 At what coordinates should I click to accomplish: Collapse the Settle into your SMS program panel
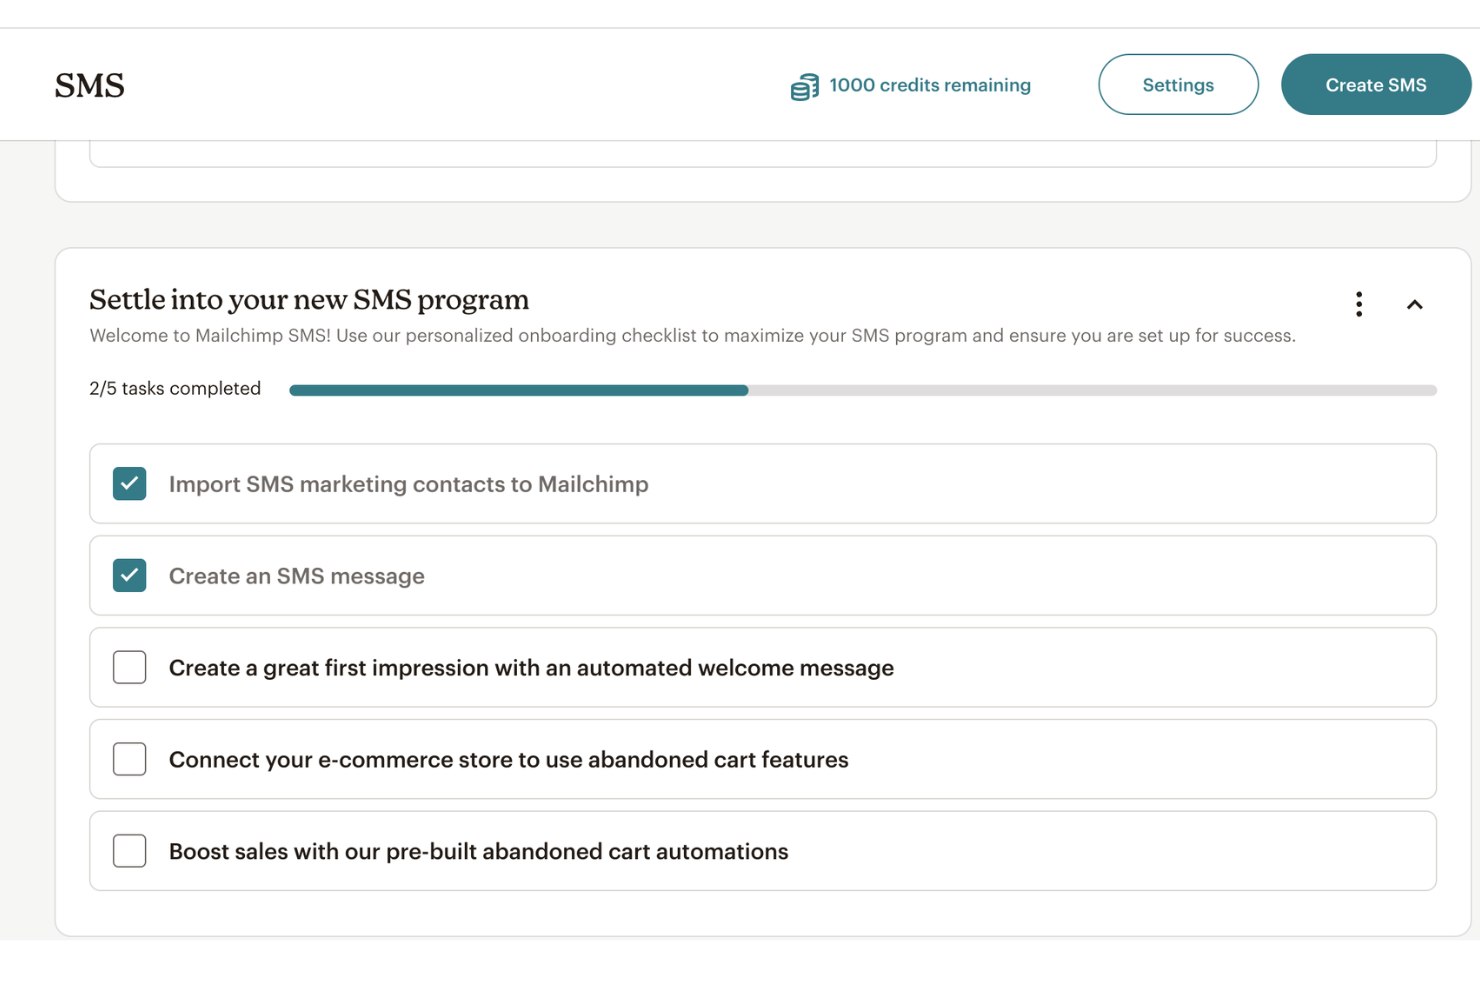click(x=1415, y=304)
